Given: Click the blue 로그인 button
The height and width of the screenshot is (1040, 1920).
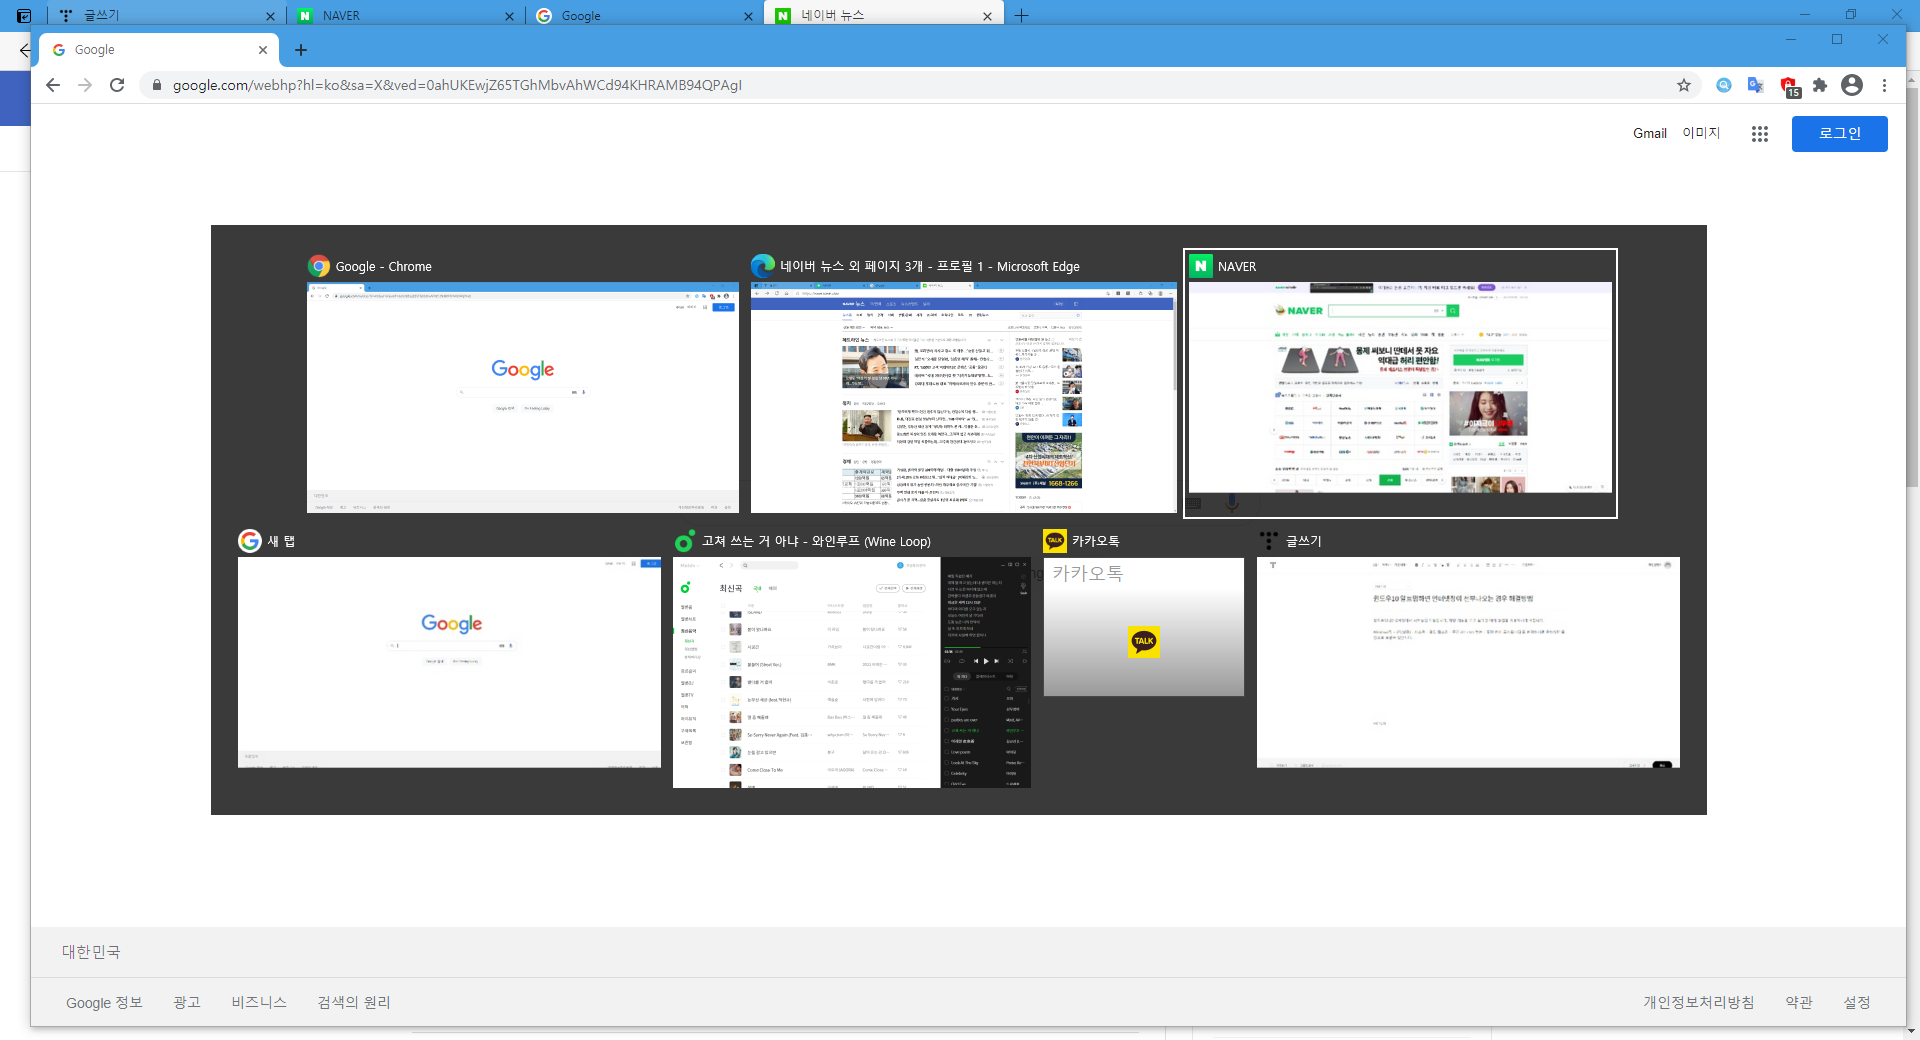Looking at the screenshot, I should [x=1839, y=134].
